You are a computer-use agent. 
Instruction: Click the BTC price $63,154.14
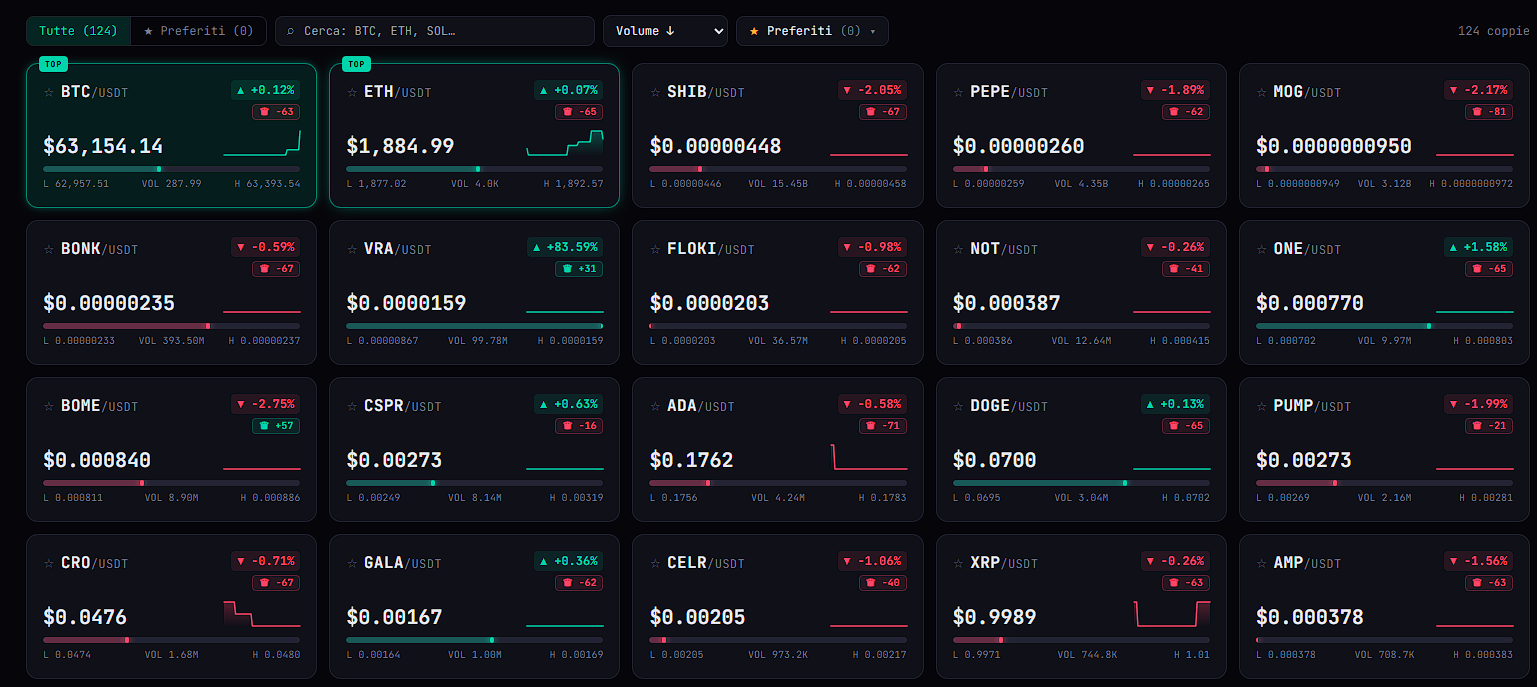pos(103,146)
